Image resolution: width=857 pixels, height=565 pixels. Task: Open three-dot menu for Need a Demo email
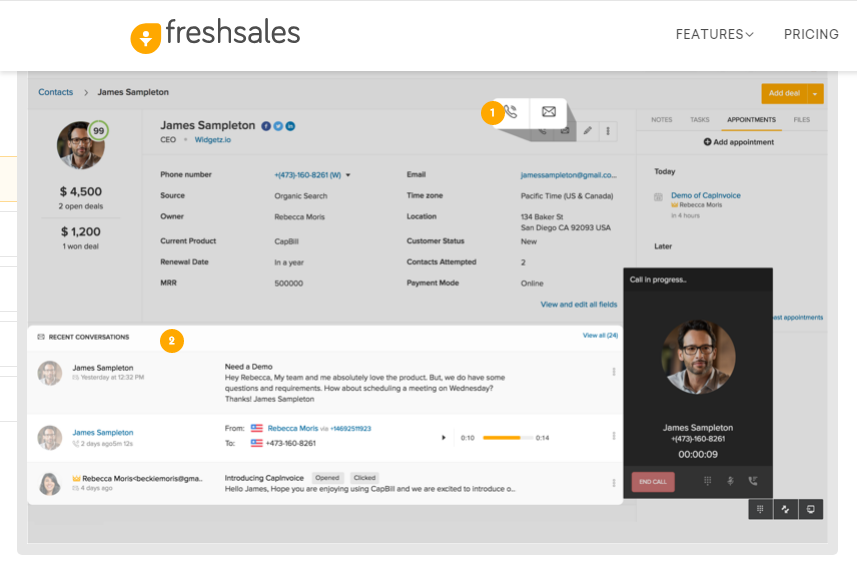point(614,372)
